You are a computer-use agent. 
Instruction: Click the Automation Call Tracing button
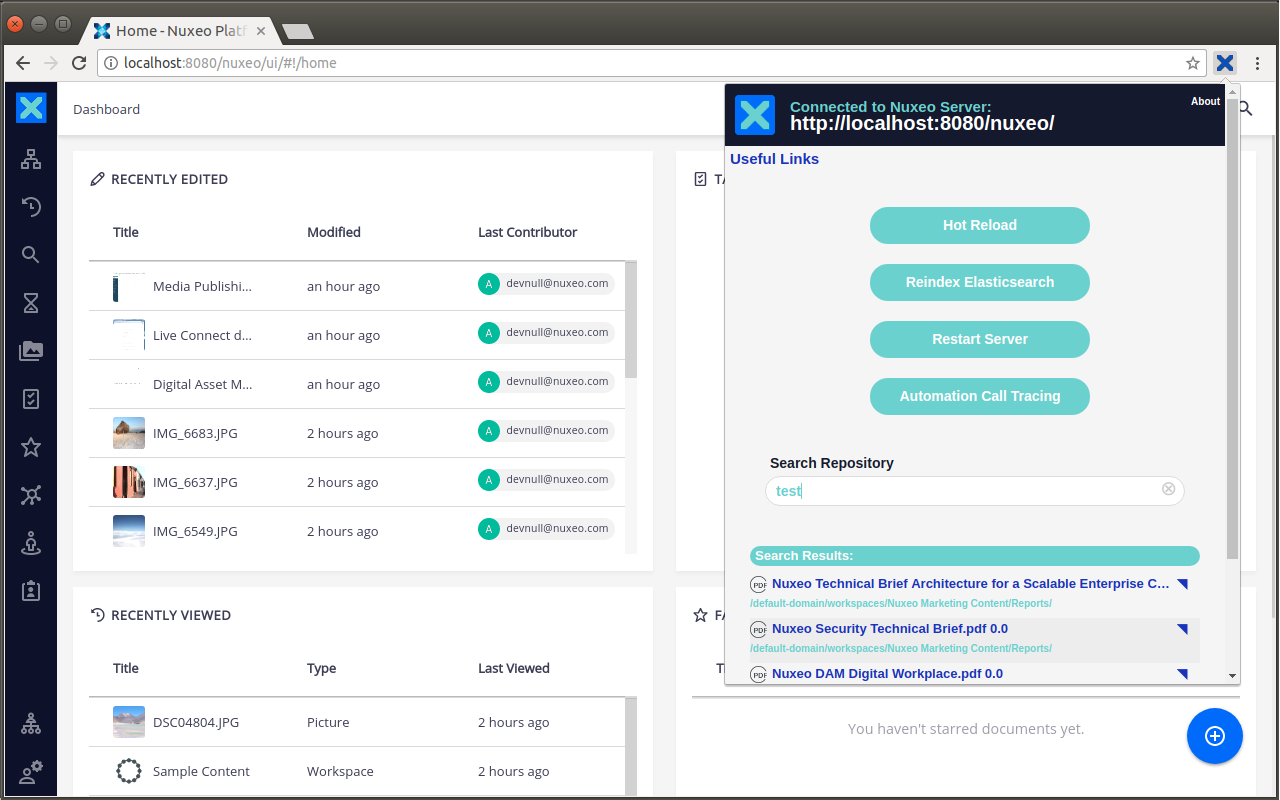pyautogui.click(x=980, y=396)
